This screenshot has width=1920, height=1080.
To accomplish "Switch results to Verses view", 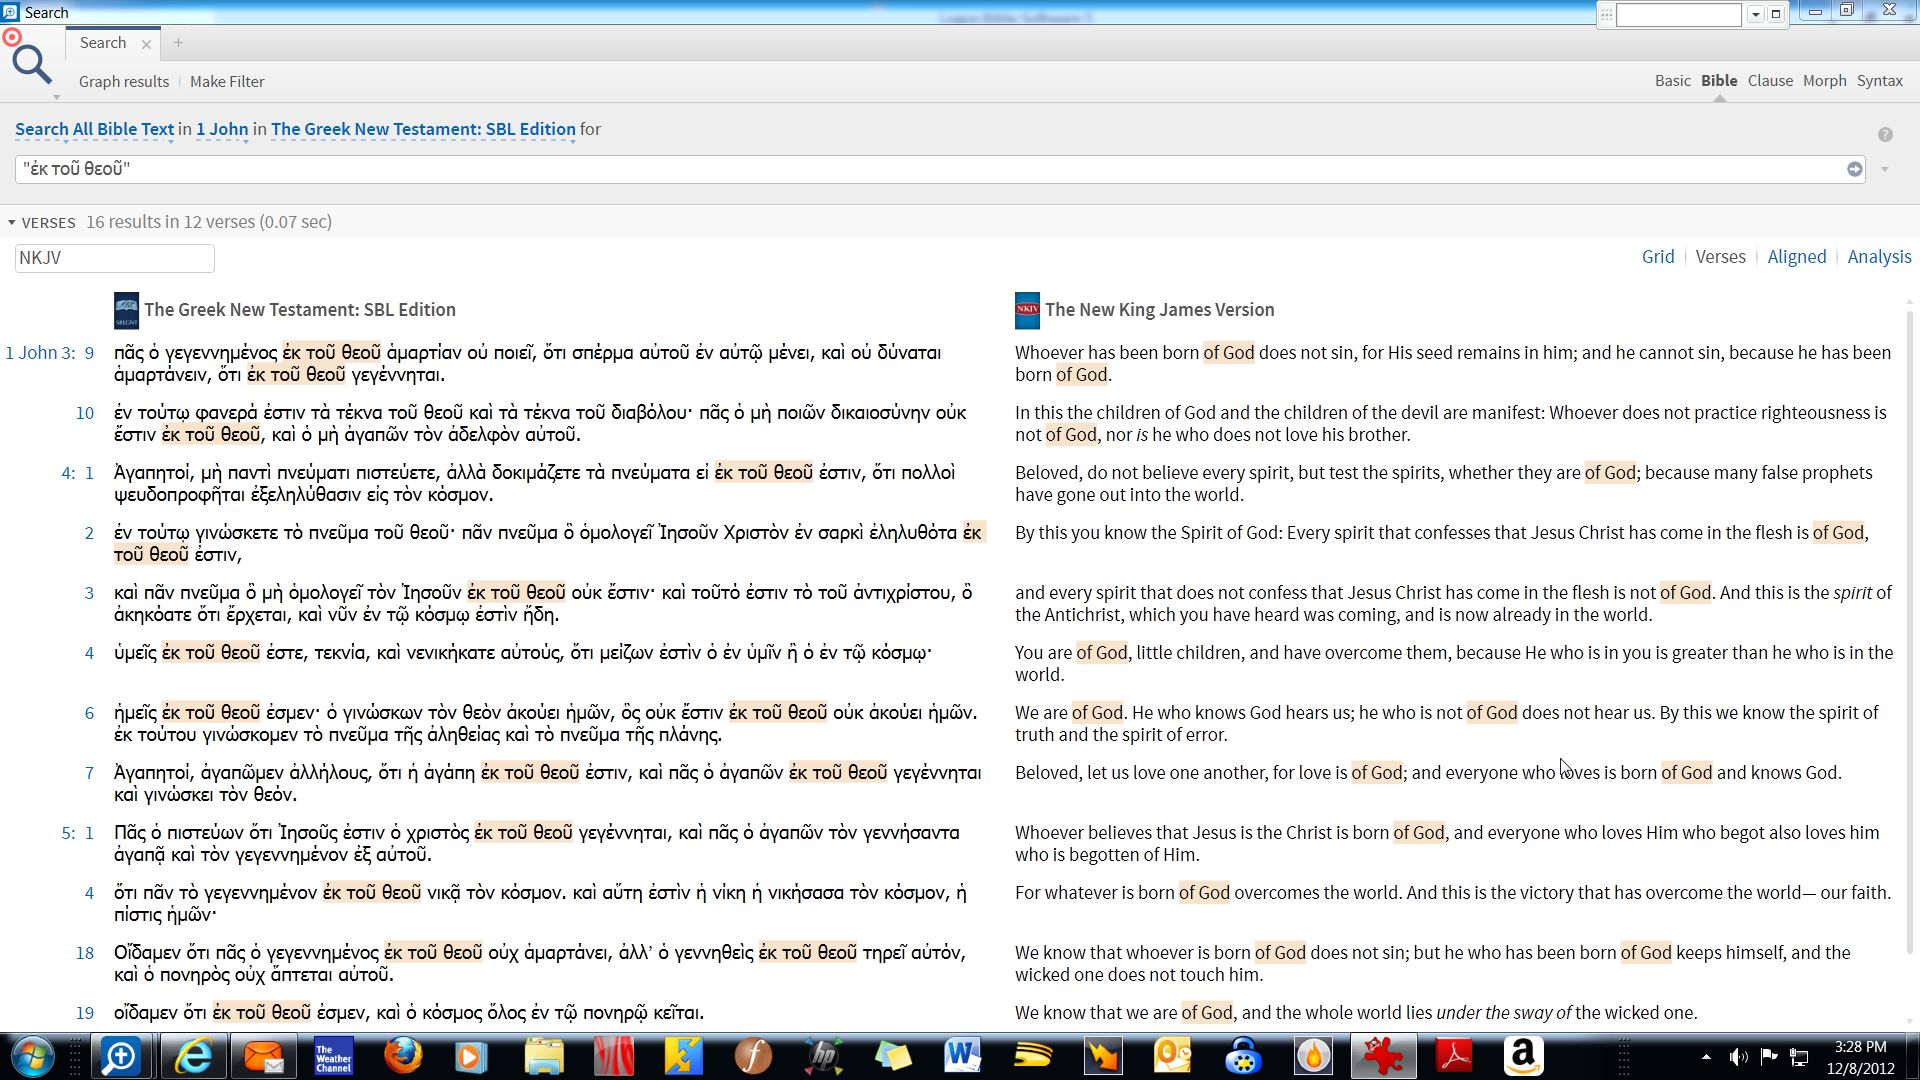I will (x=1720, y=257).
